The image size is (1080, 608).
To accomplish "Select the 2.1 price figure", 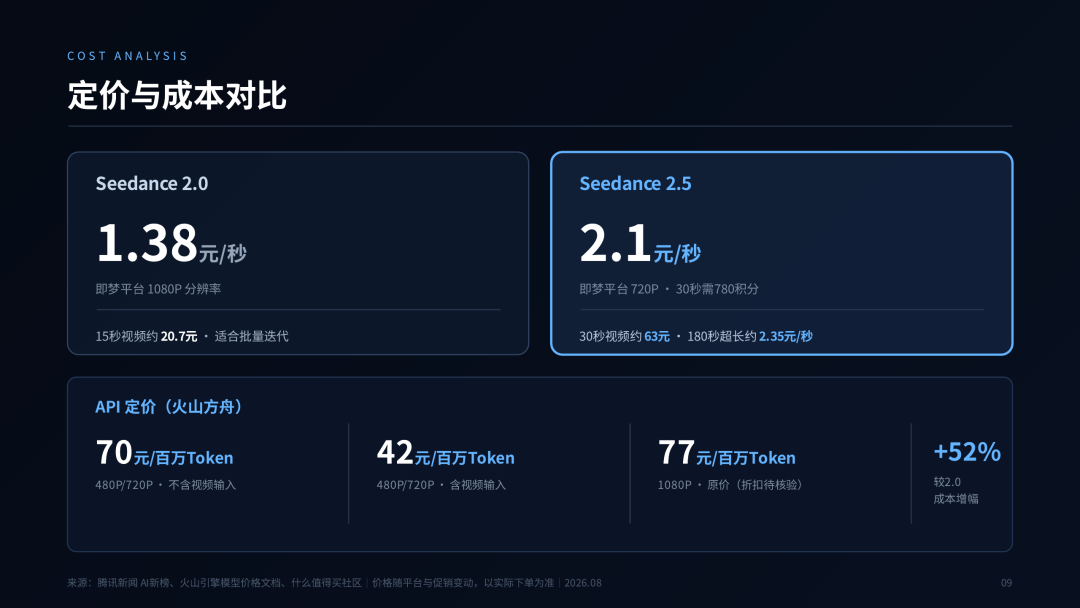I will [615, 243].
